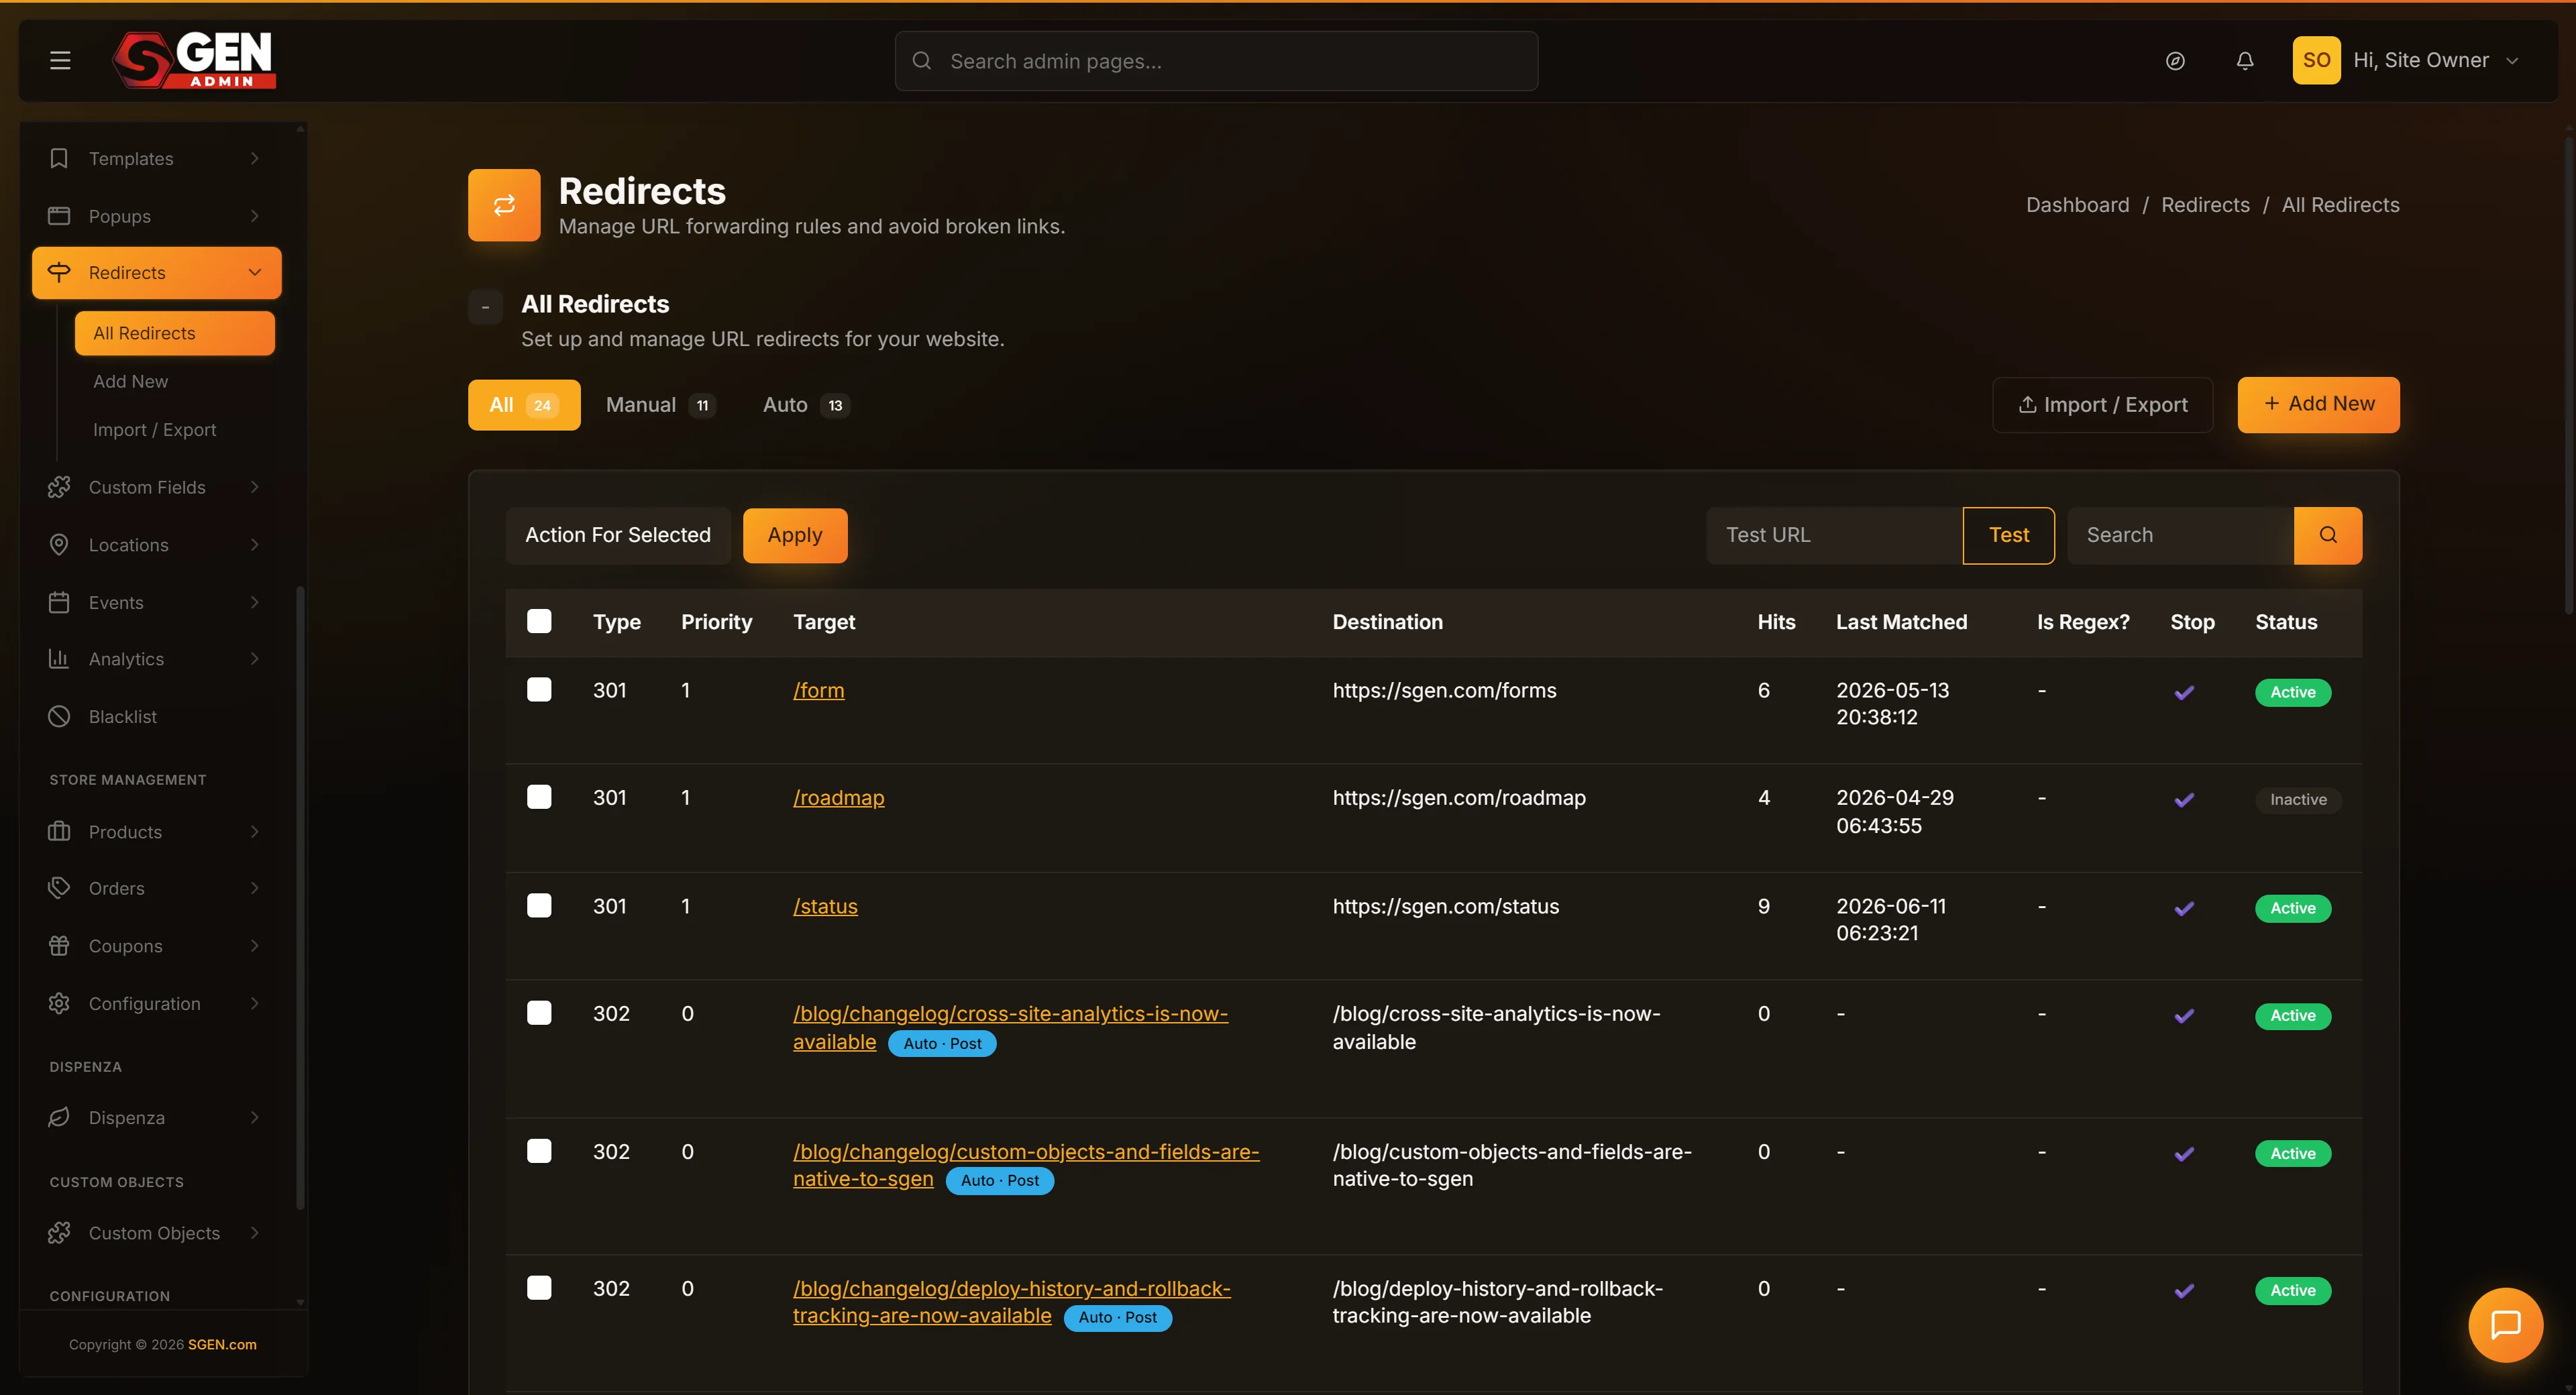The width and height of the screenshot is (2576, 1395).
Task: Collapse the All Redirects section toggle
Action: (485, 306)
